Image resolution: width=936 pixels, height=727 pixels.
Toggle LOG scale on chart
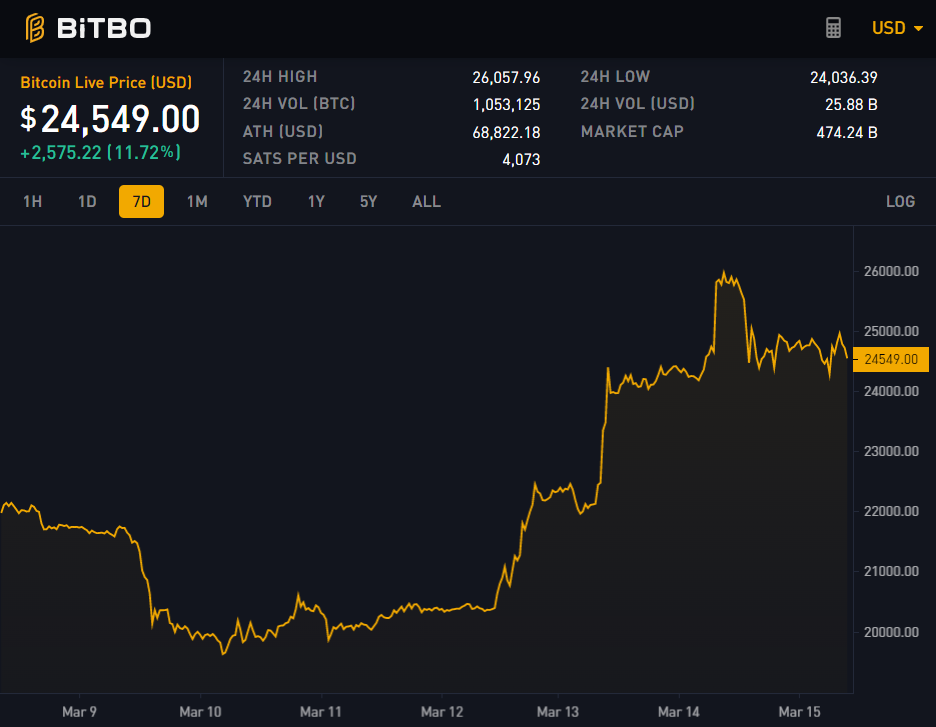(x=900, y=202)
